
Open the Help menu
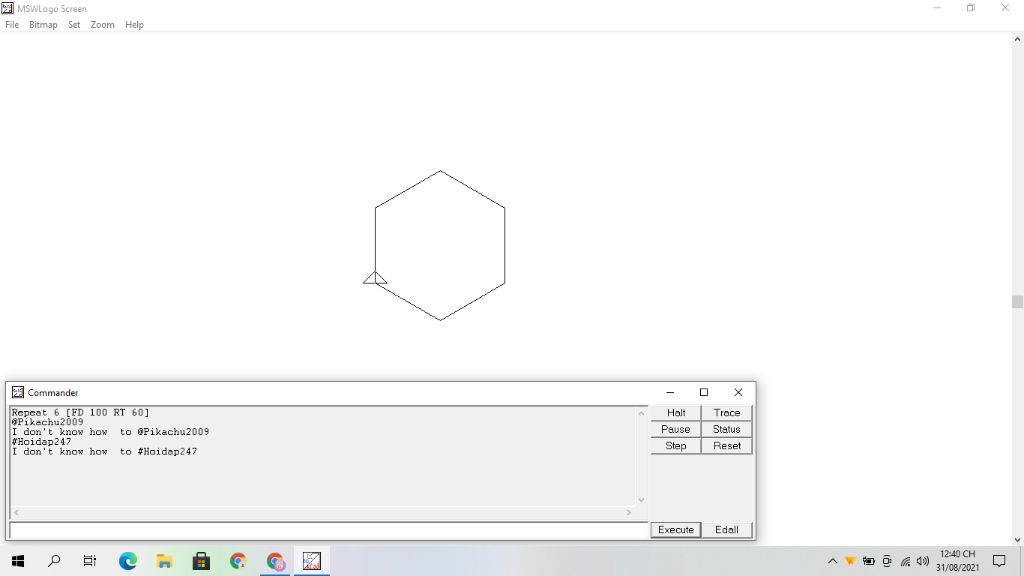[134, 25]
